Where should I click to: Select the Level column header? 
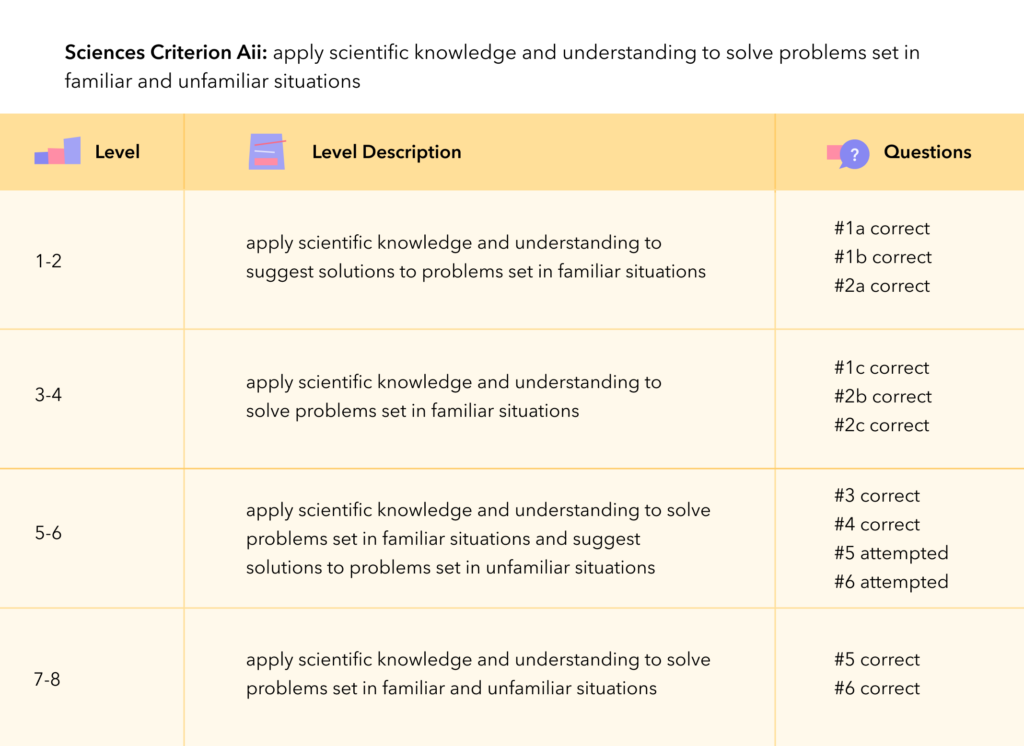click(117, 152)
